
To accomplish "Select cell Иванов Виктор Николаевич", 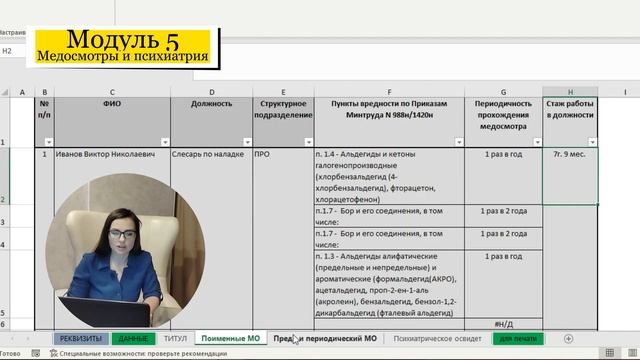I will point(112,154).
